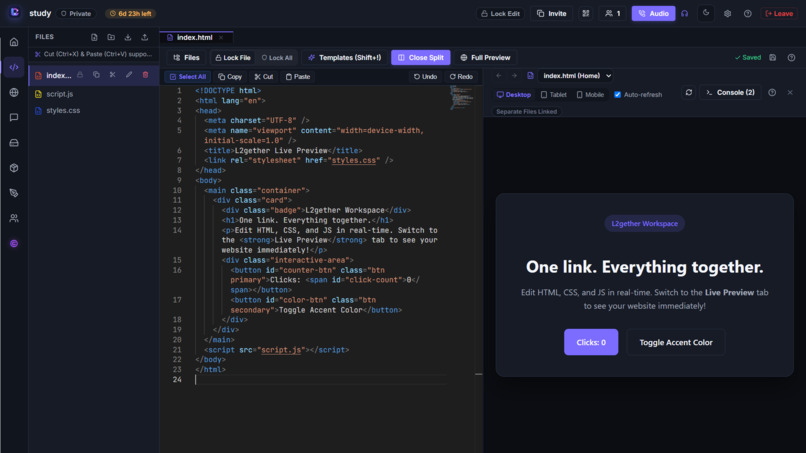Open Templates (Shift+!) menu
Viewport: 806px width, 453px height.
(x=345, y=58)
